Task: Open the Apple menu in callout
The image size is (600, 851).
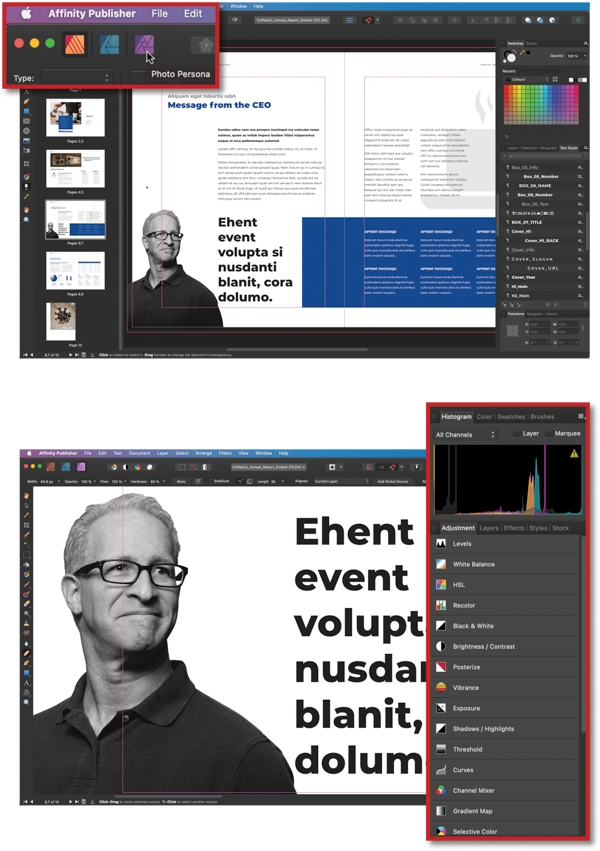Action: pyautogui.click(x=26, y=14)
